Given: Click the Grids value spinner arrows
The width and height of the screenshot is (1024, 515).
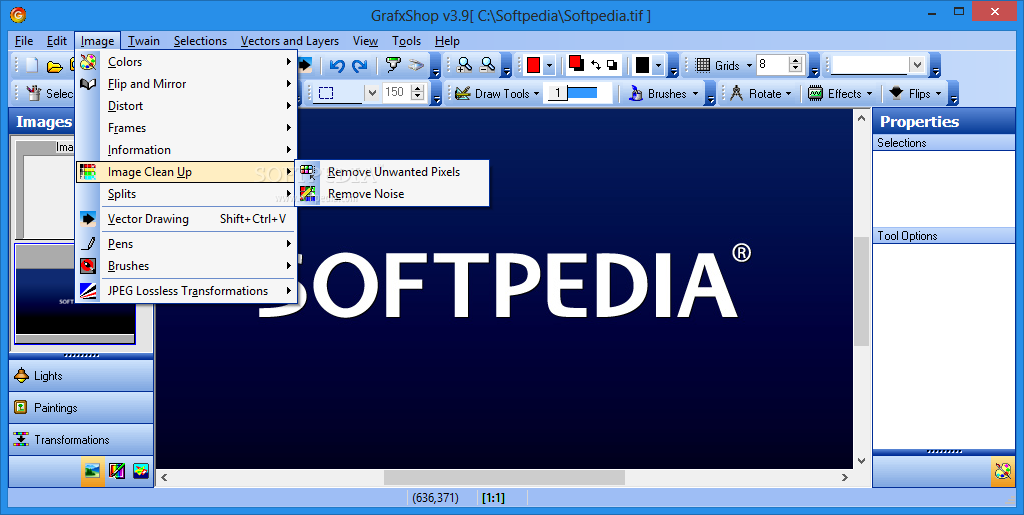Looking at the screenshot, I should [795, 65].
